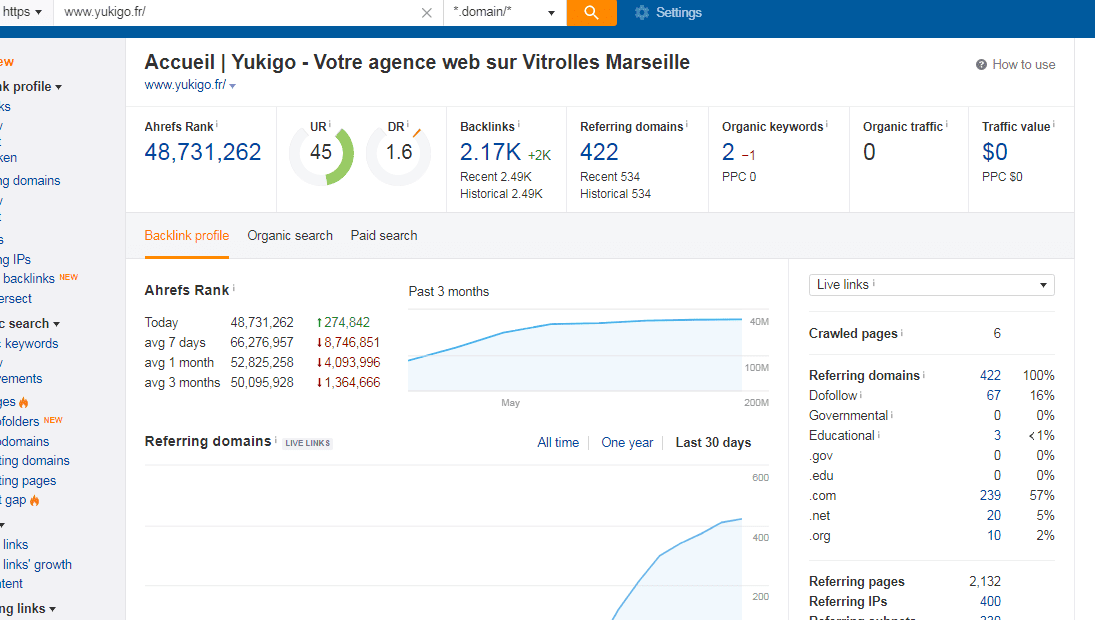Click Referring IPs count 400
The width and height of the screenshot is (1095, 620).
990,601
